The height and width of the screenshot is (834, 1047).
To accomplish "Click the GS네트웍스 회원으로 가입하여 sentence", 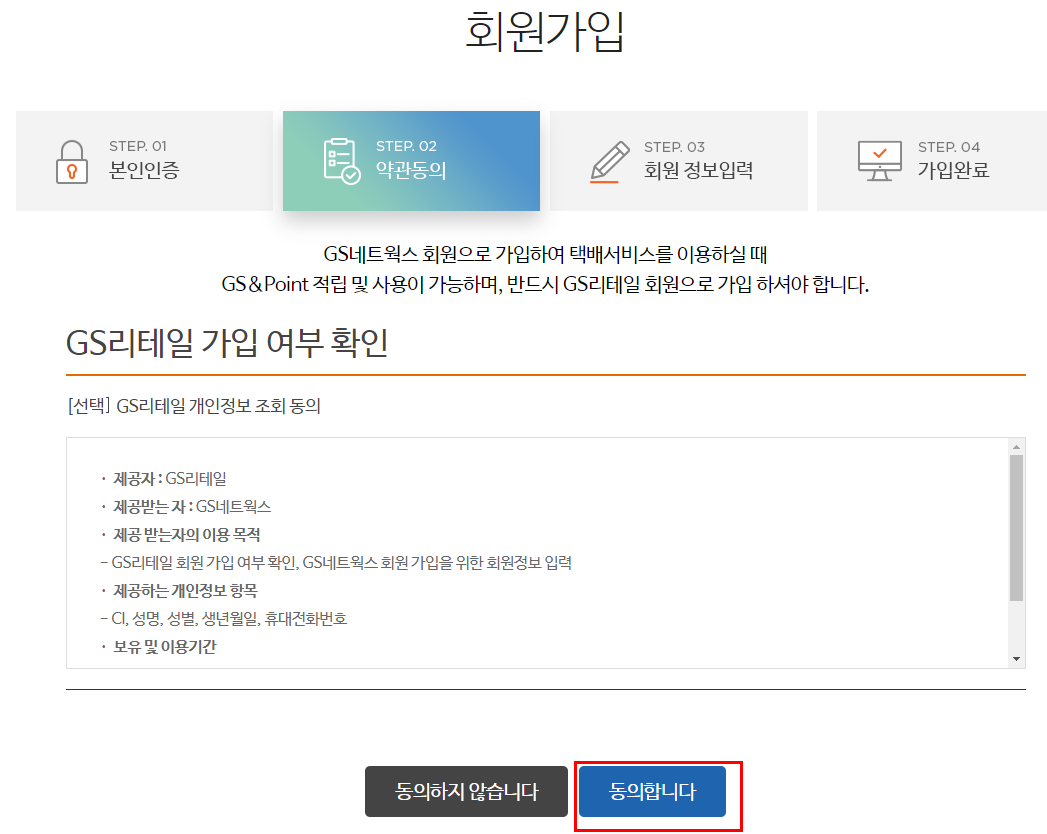I will click(x=545, y=254).
